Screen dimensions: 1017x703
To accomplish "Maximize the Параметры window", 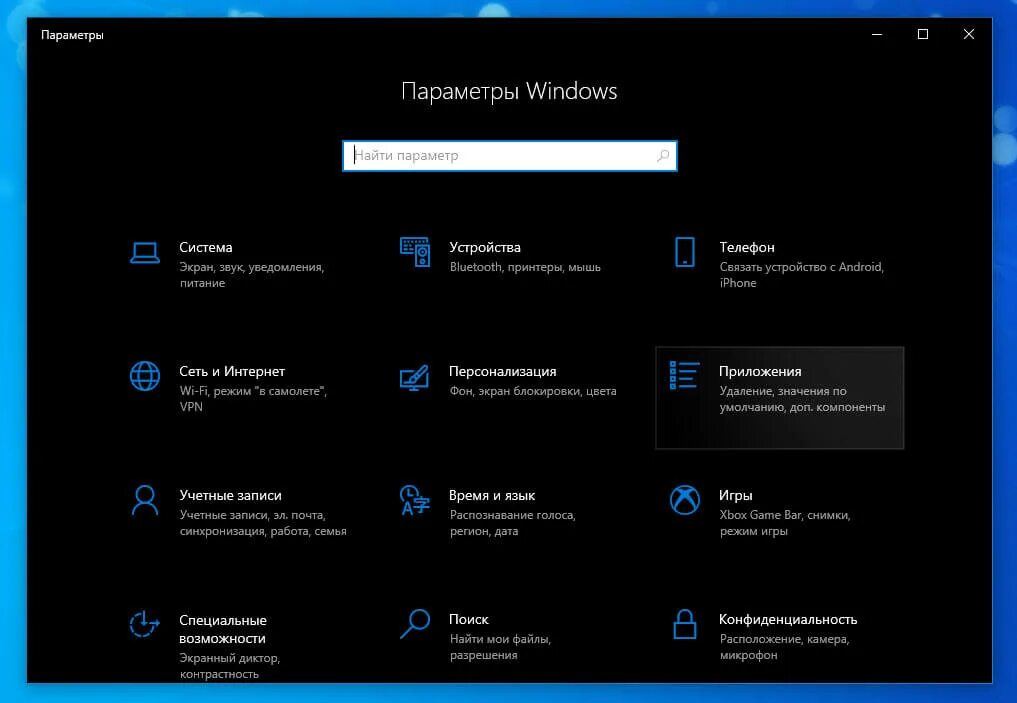I will tap(923, 34).
